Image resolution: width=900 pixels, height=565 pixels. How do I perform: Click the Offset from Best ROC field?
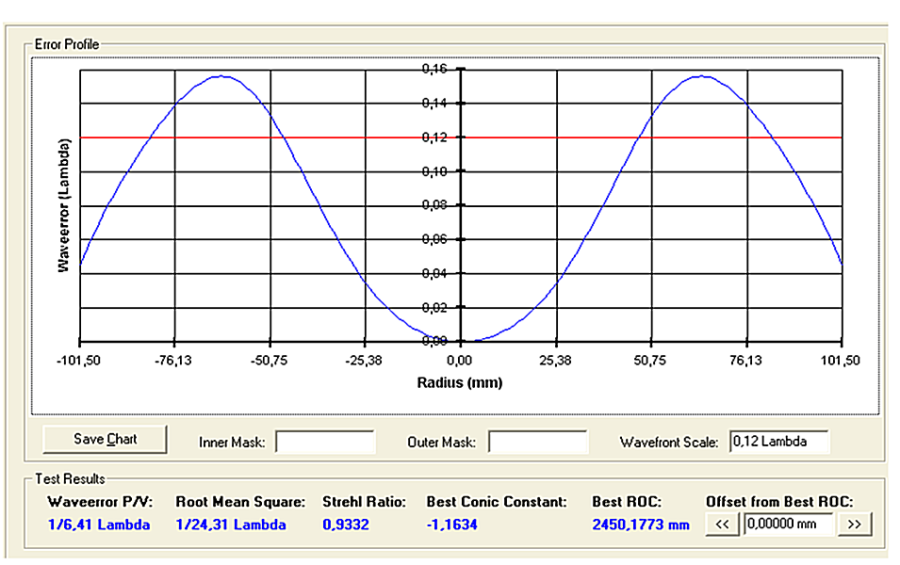[789, 524]
